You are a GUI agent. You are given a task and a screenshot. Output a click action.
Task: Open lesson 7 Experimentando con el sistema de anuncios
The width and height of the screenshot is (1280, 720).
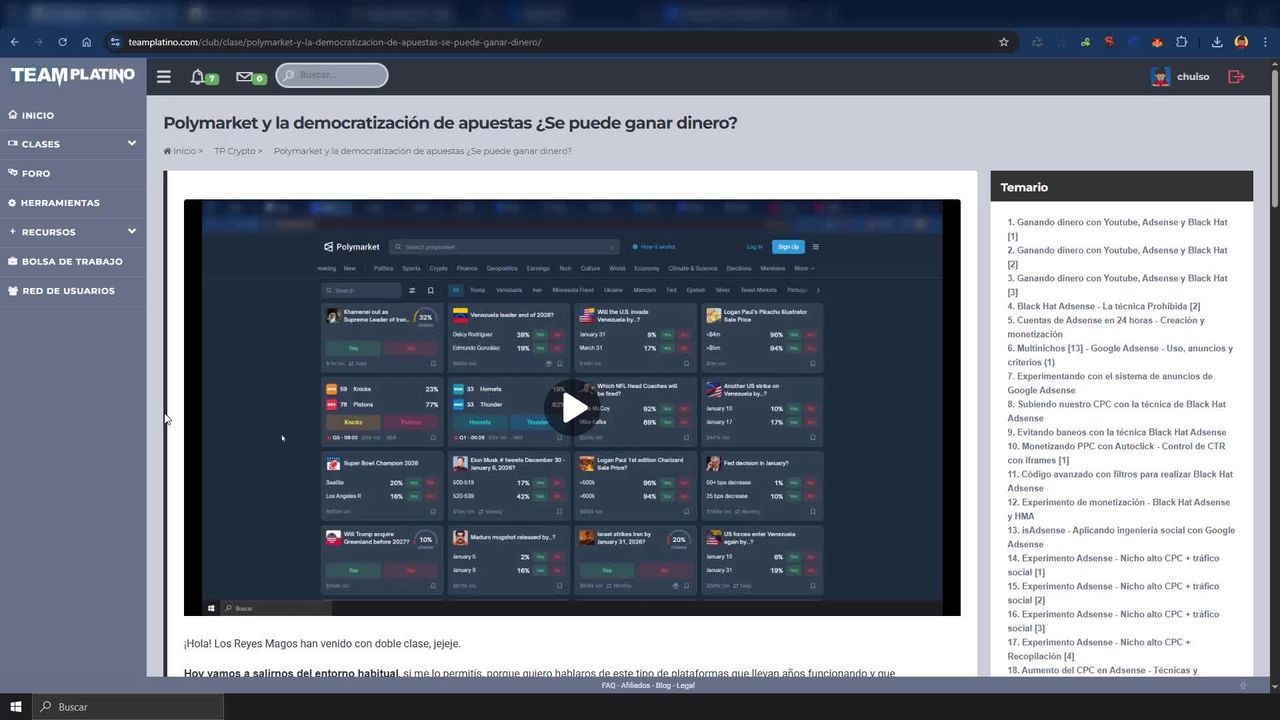(1110, 383)
